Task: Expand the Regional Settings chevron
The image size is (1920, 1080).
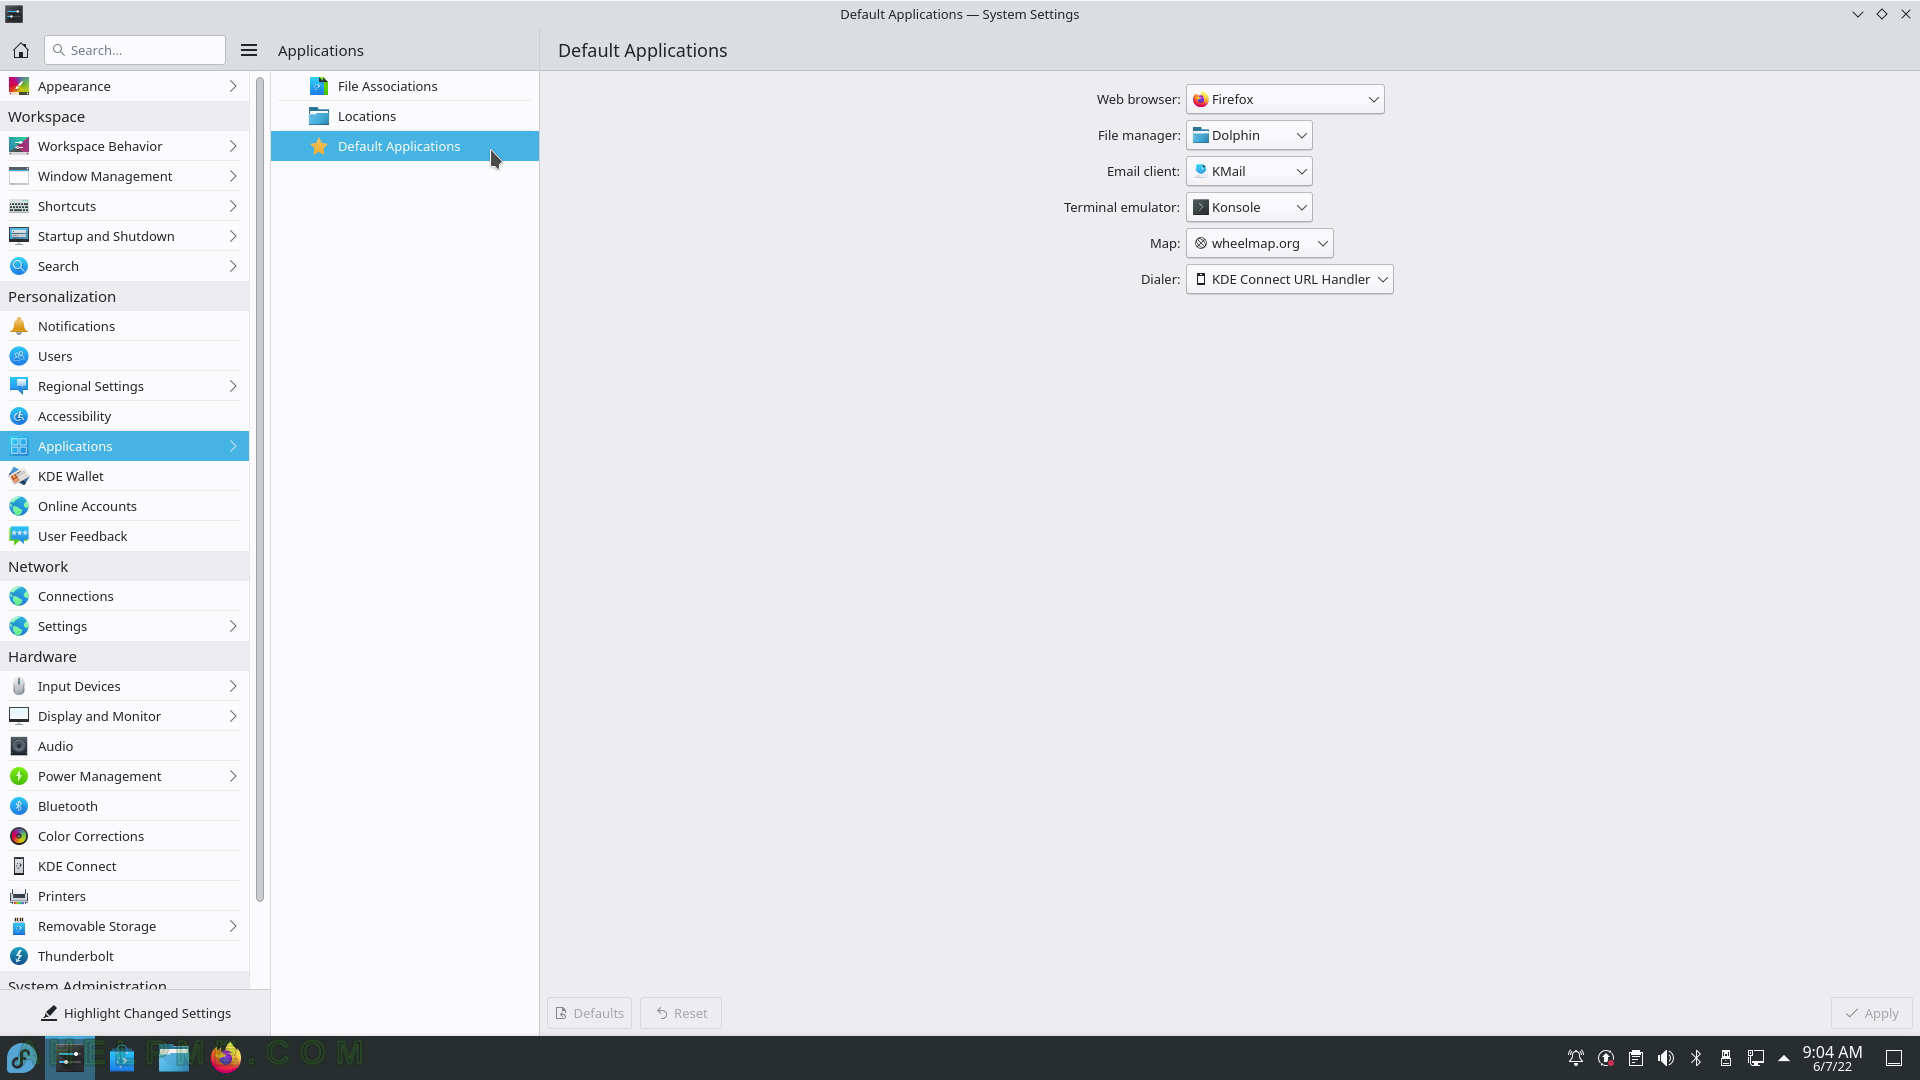Action: click(233, 386)
